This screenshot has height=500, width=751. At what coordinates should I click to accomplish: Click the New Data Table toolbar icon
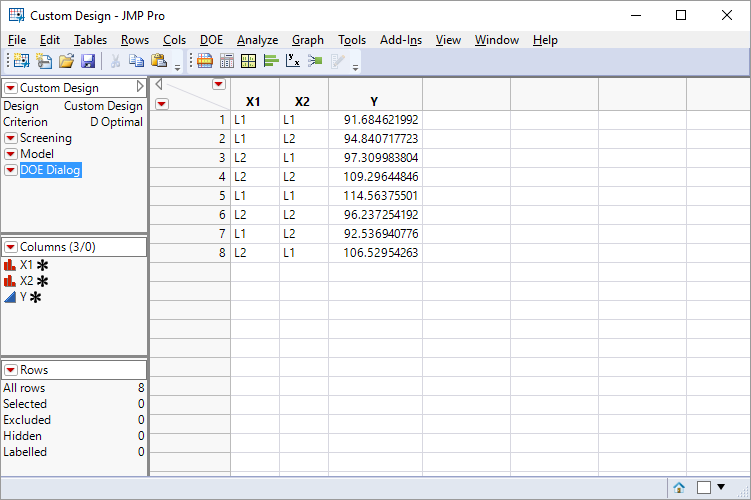[x=21, y=61]
